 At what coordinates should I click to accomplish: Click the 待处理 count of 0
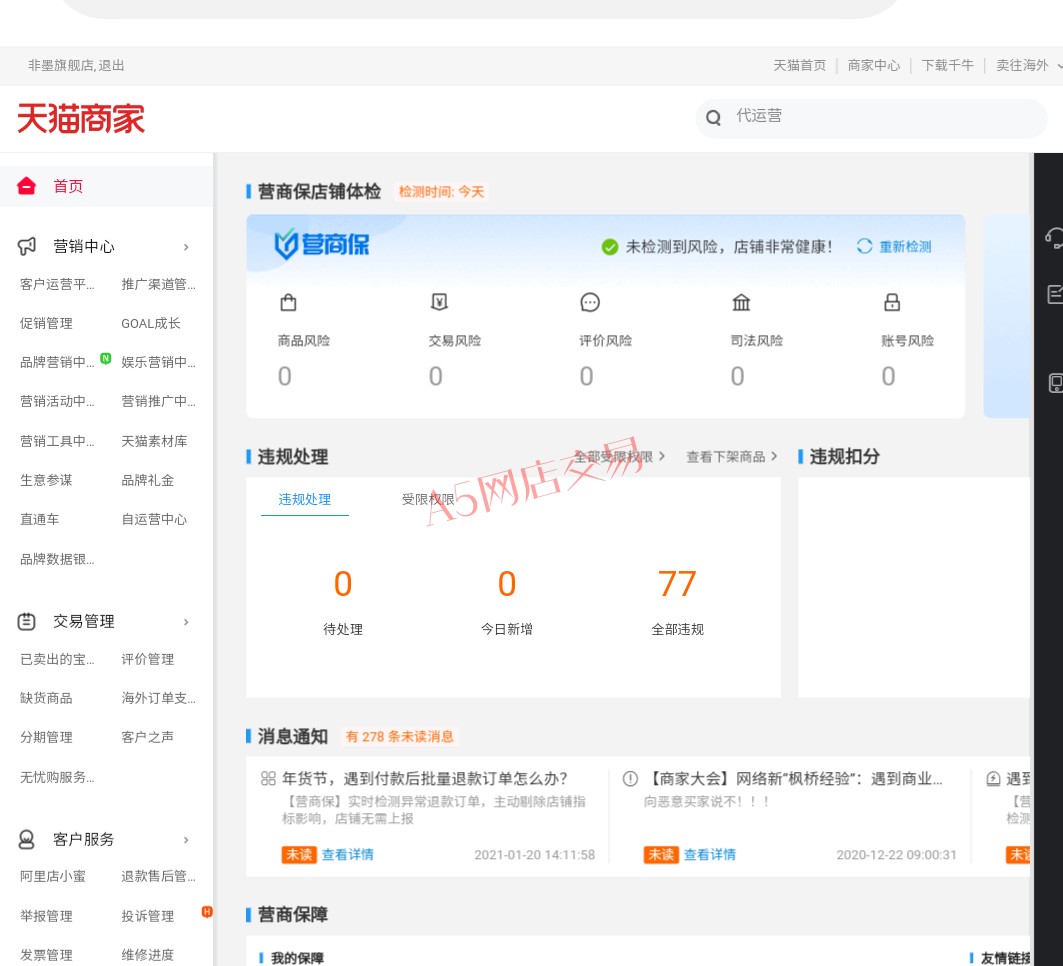tap(343, 583)
